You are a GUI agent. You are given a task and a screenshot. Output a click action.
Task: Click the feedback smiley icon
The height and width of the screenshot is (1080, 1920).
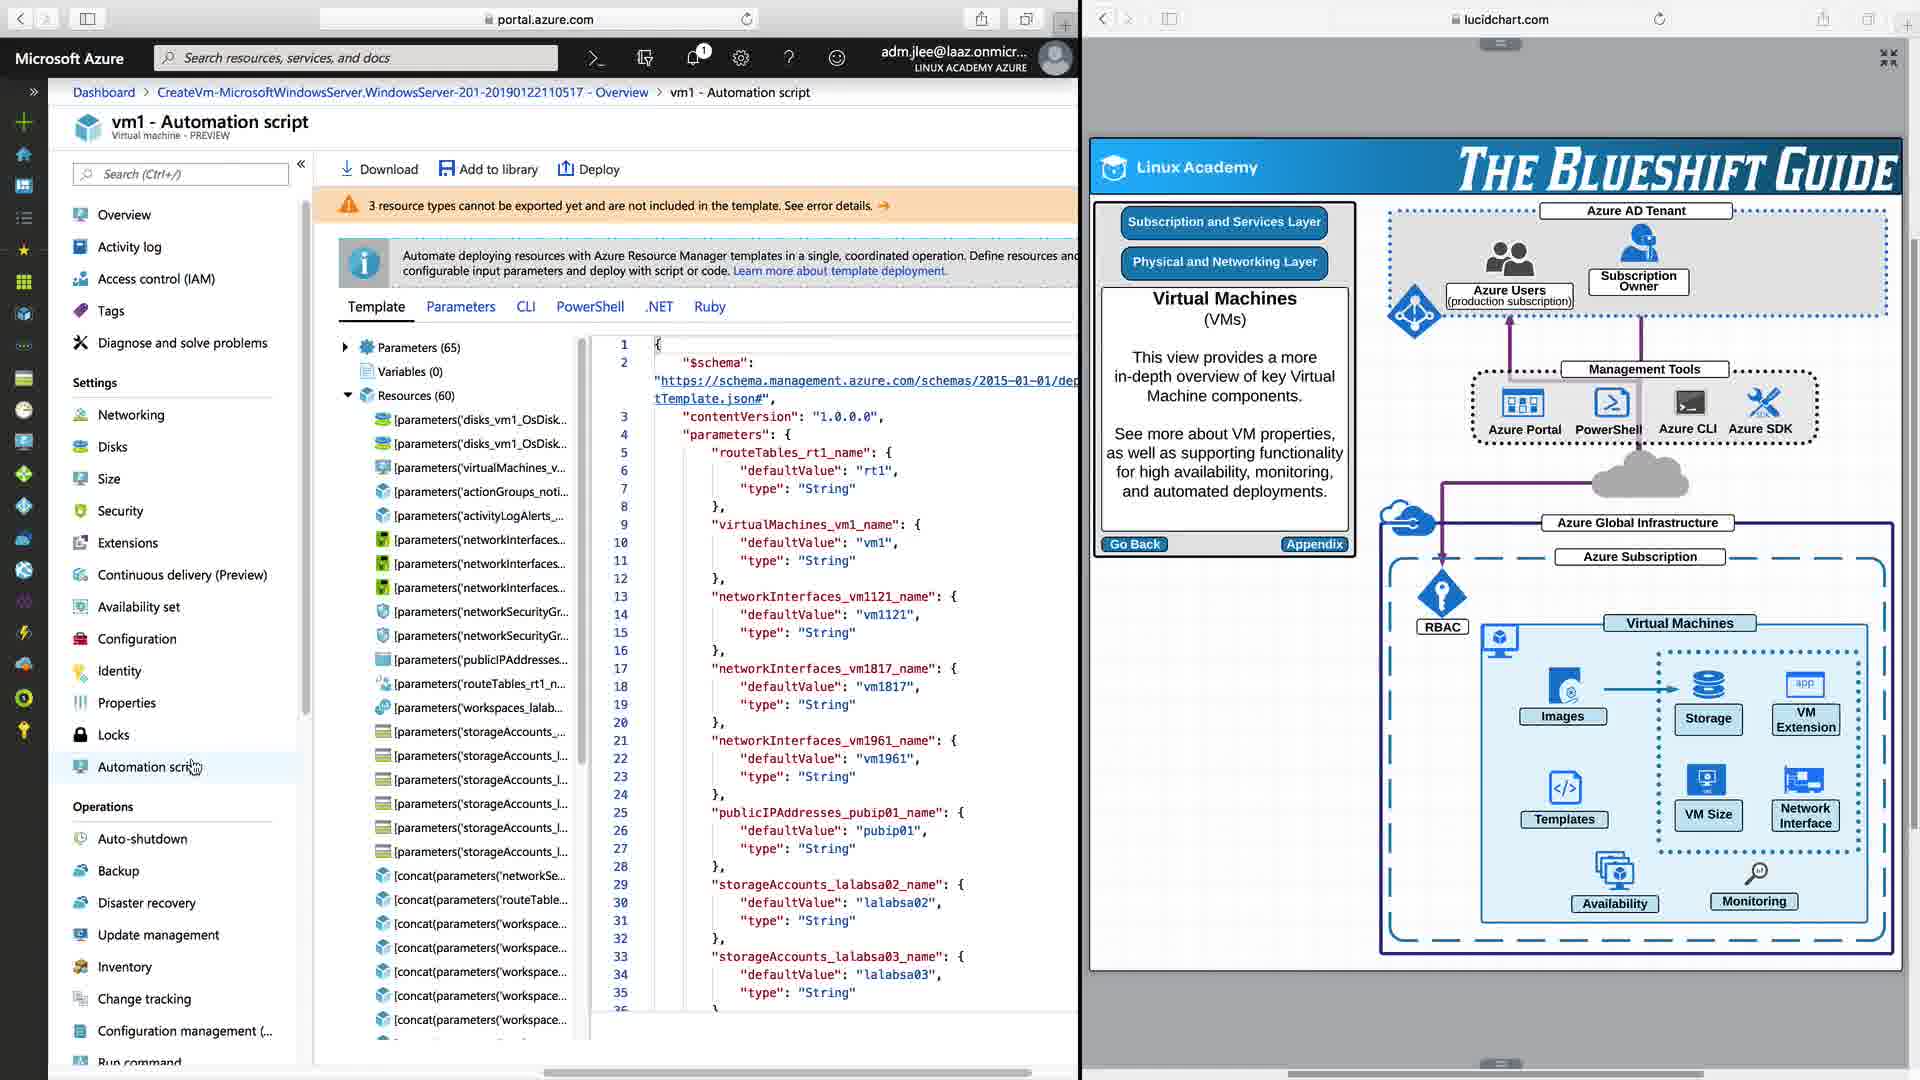[837, 58]
